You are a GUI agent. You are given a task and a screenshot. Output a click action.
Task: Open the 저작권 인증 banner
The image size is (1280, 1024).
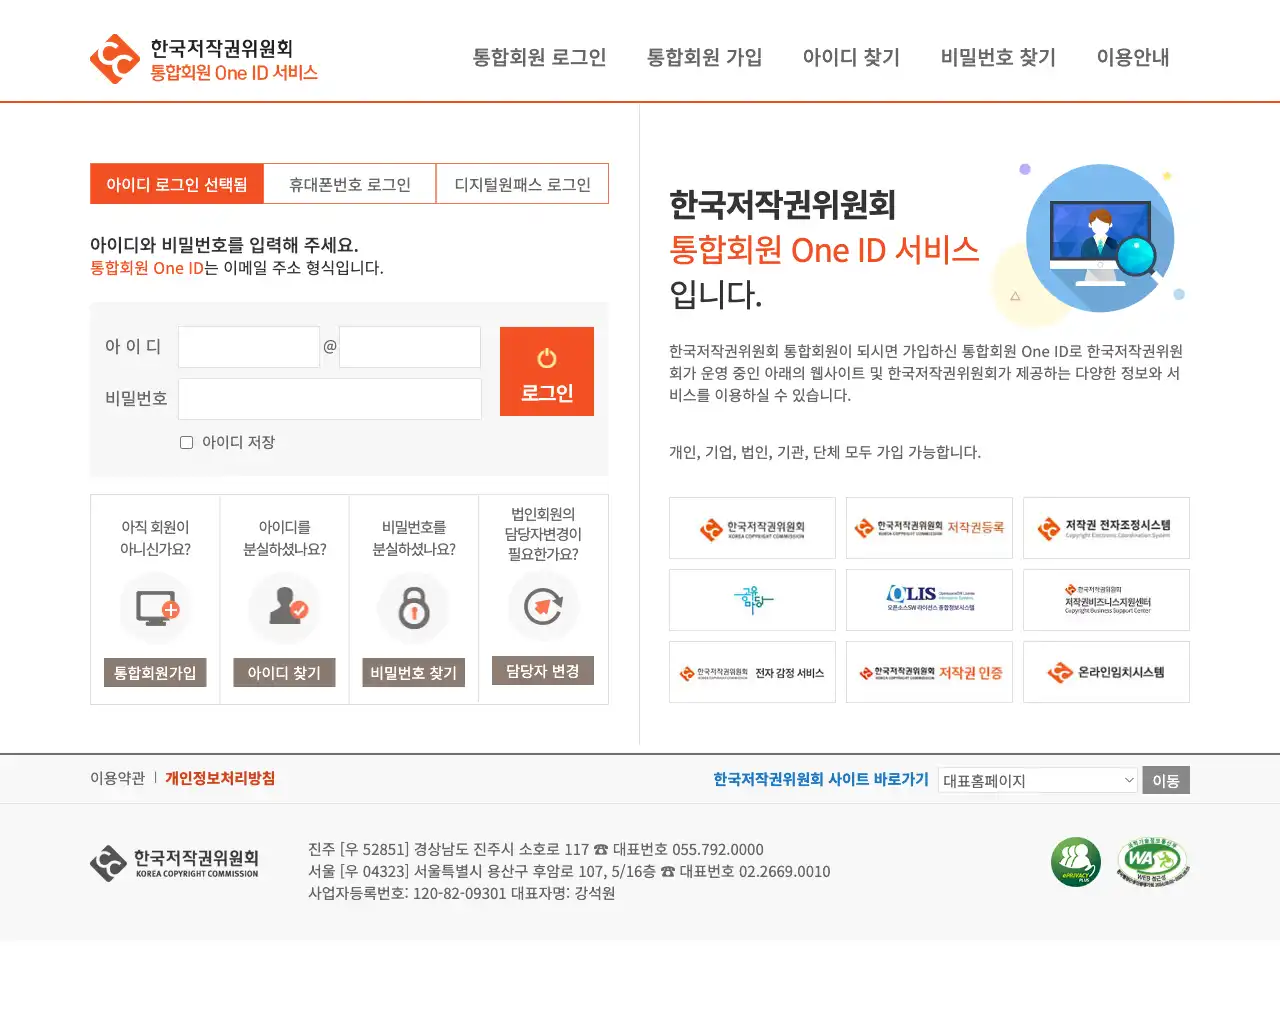929,672
